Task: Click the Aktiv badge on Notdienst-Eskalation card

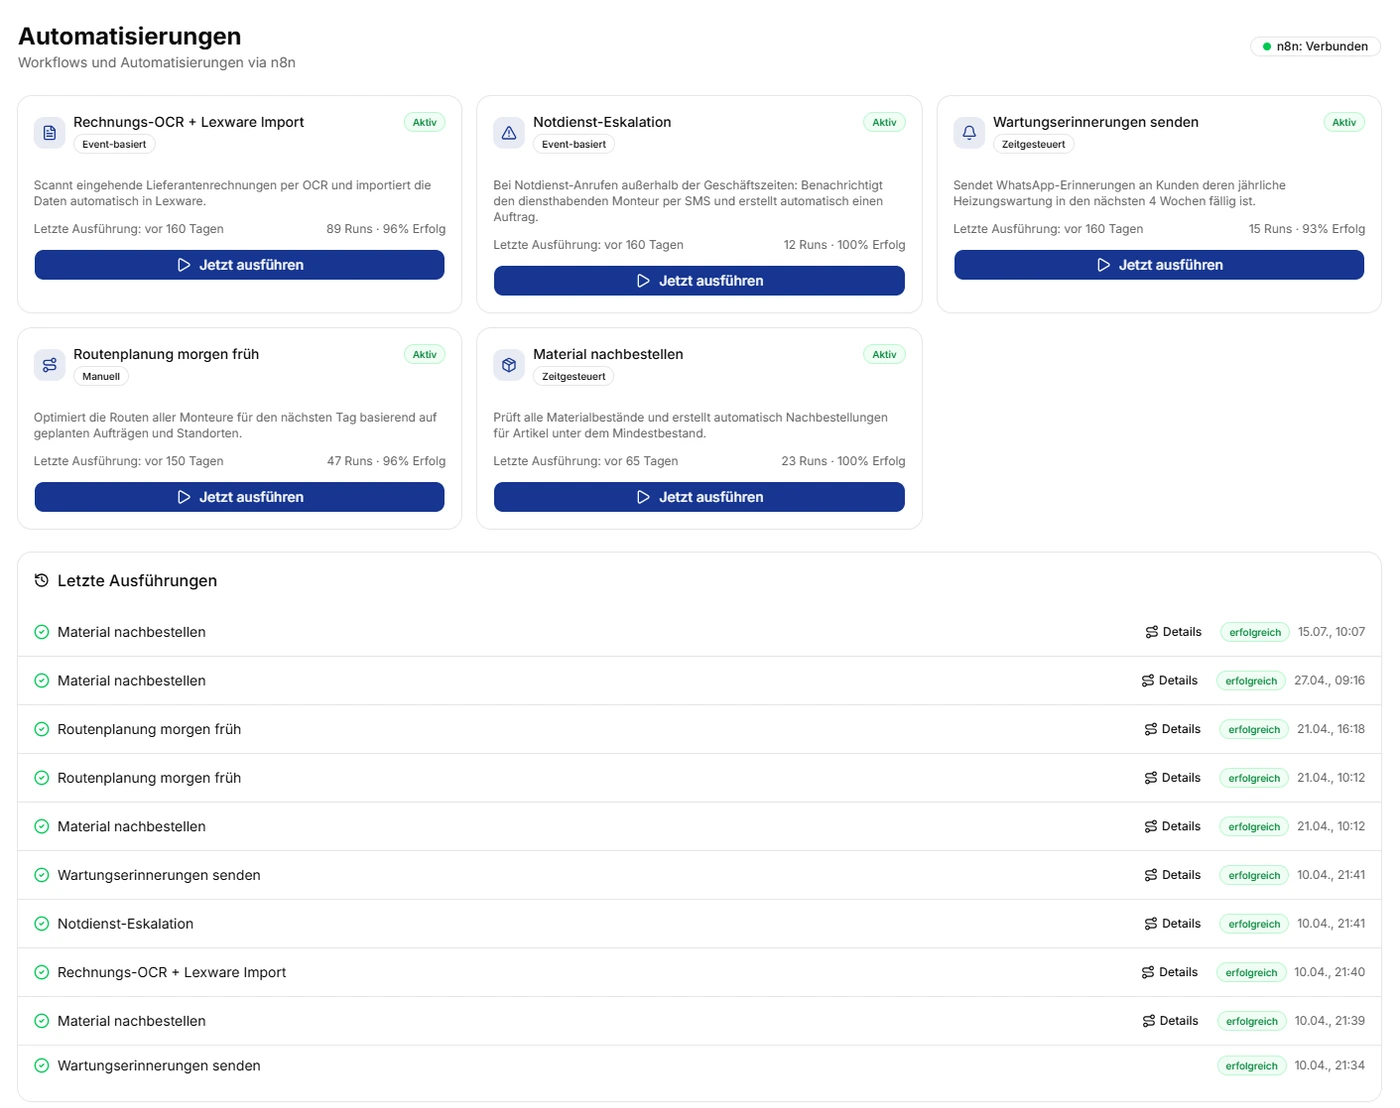Action: [884, 122]
